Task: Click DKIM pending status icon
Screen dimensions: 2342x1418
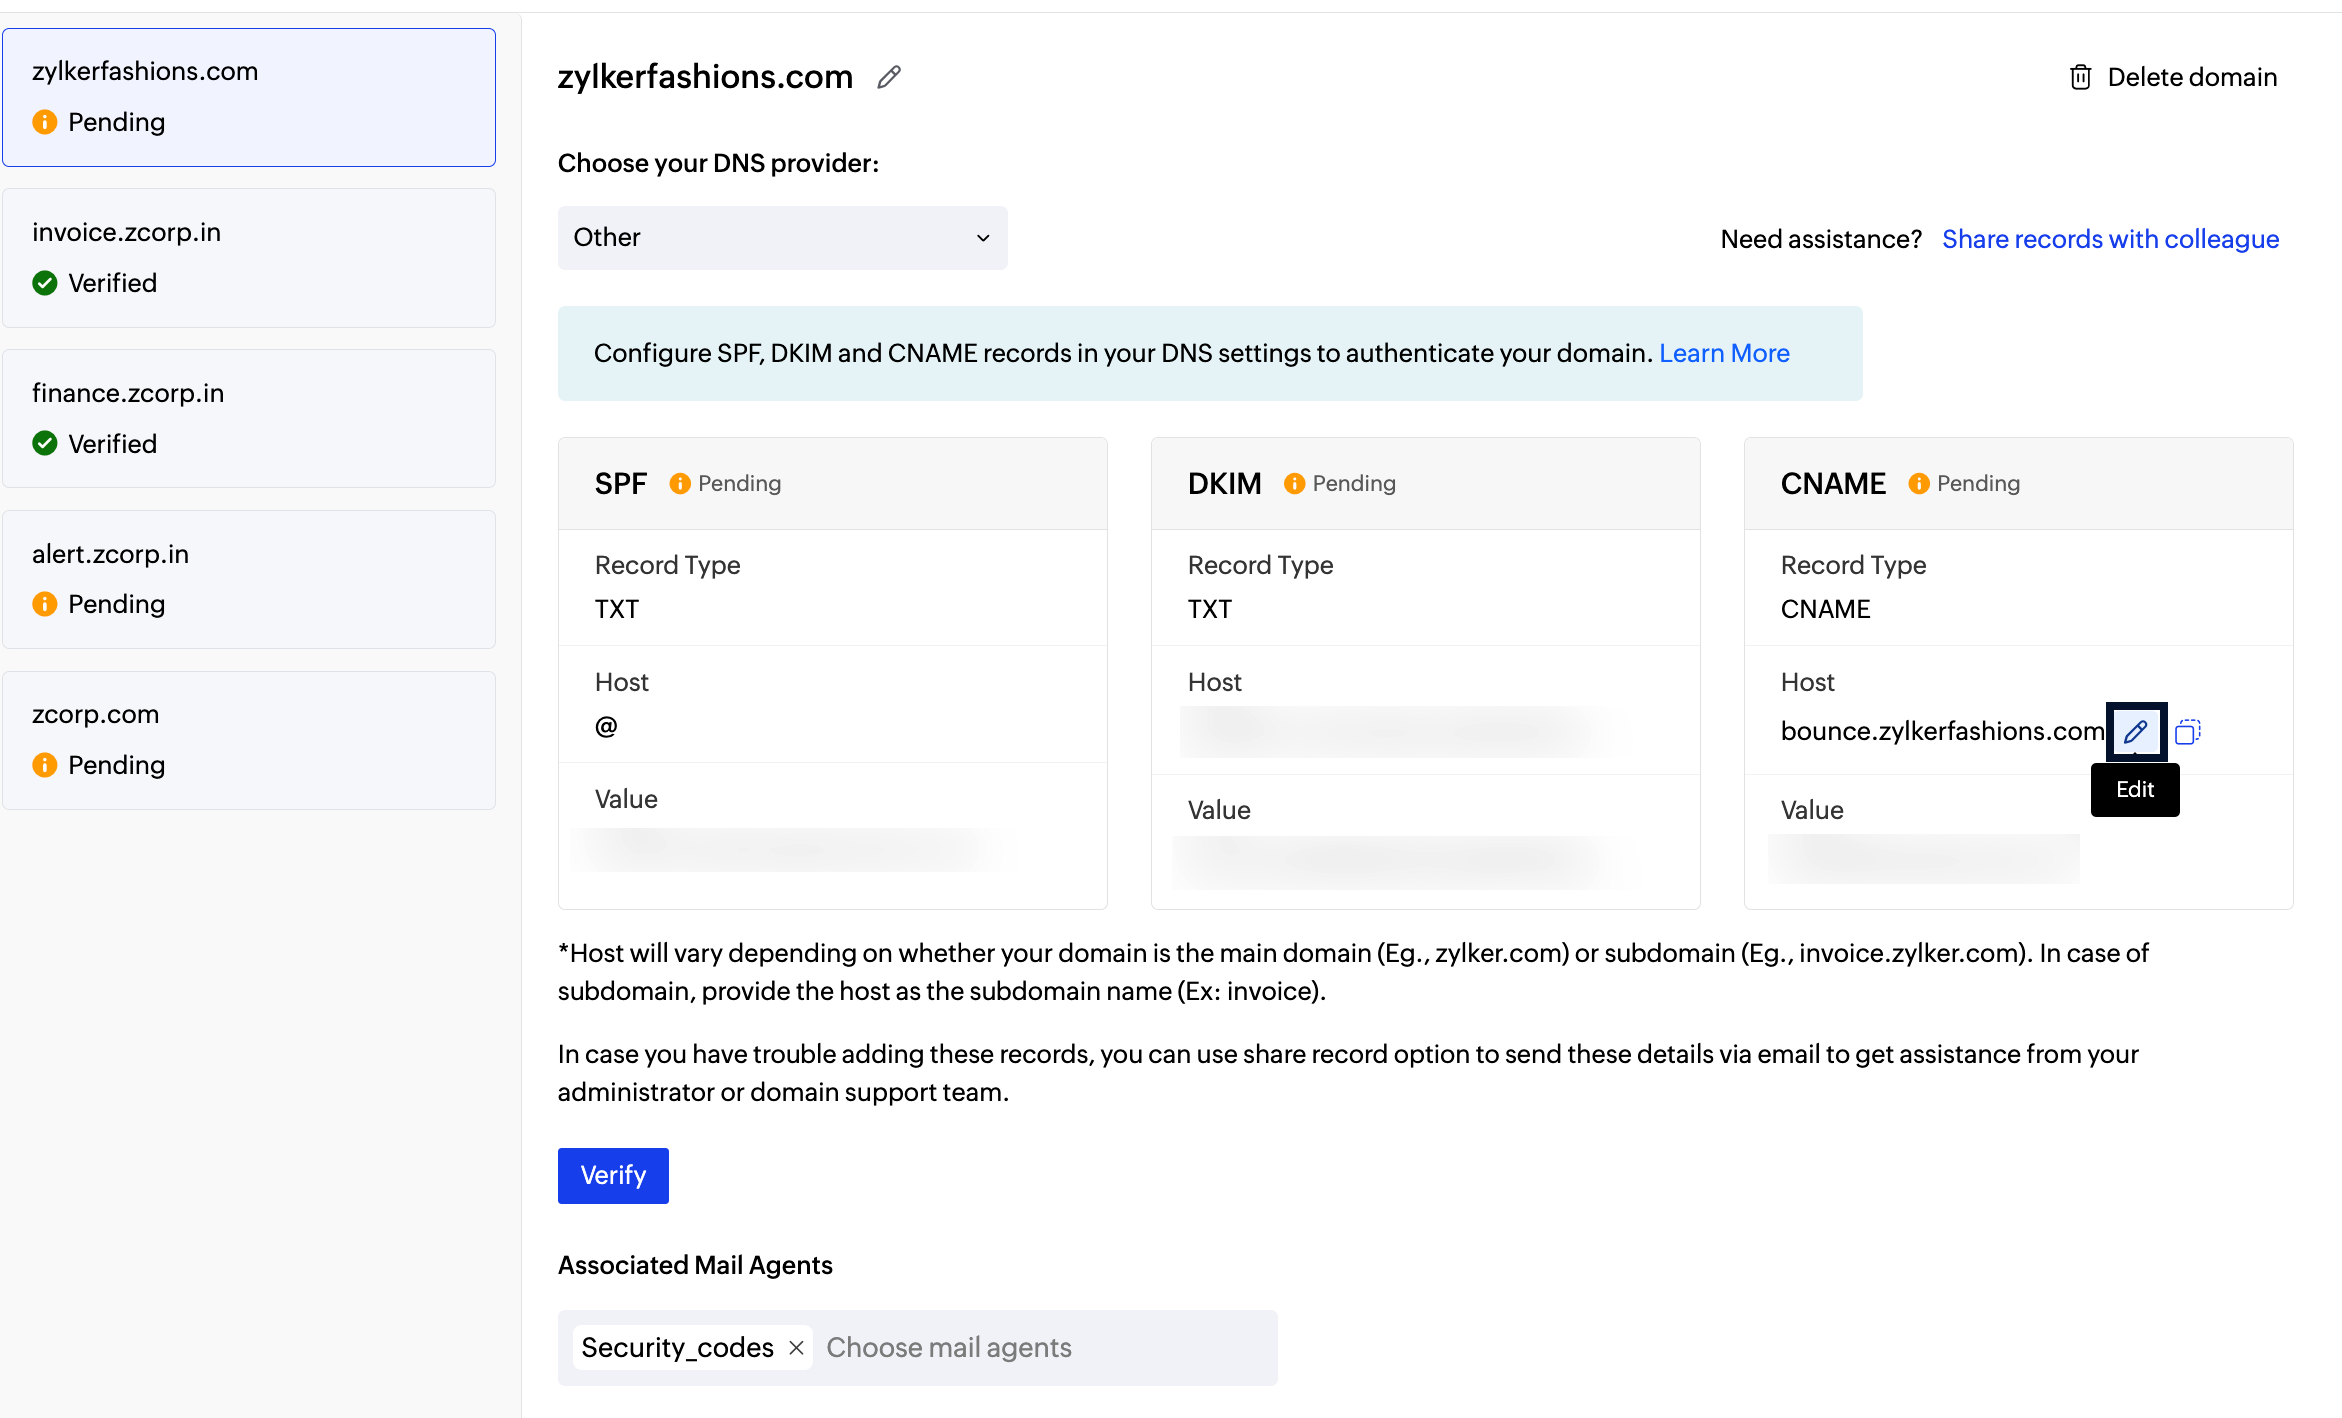Action: 1294,483
